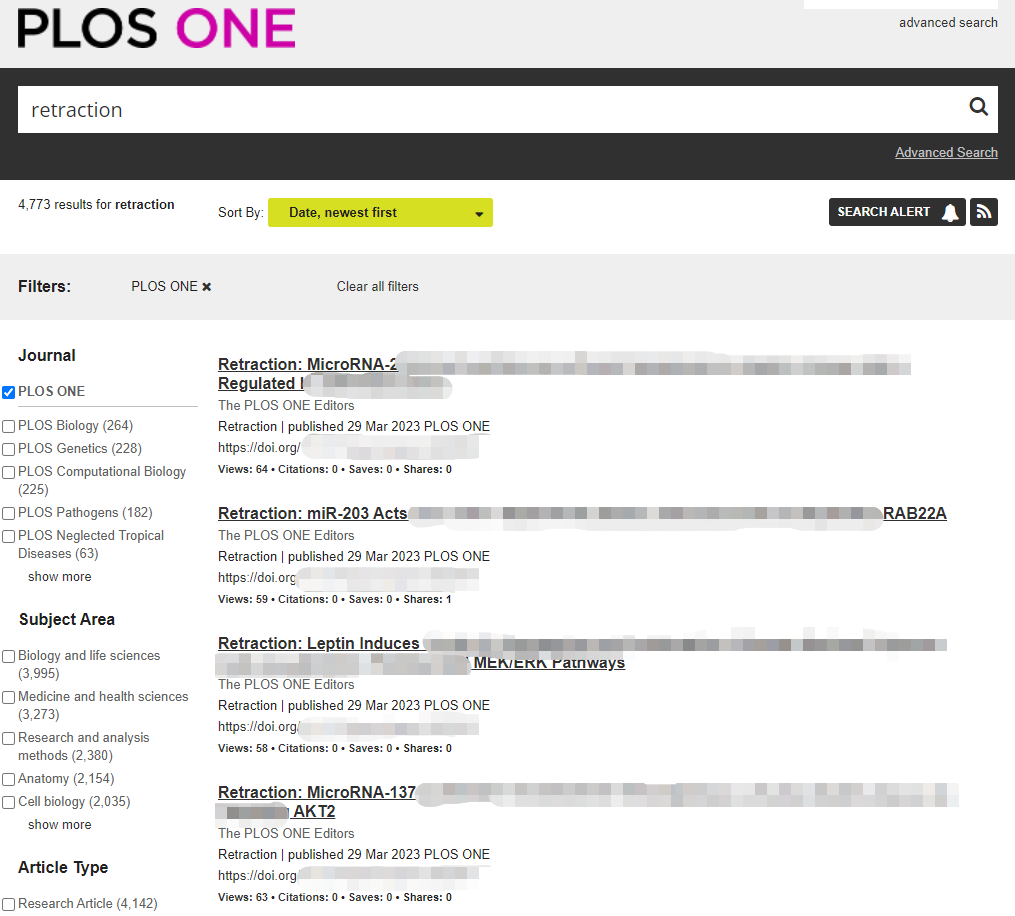Select Research and analysis methods checkbox
This screenshot has width=1015, height=916.
point(8,739)
